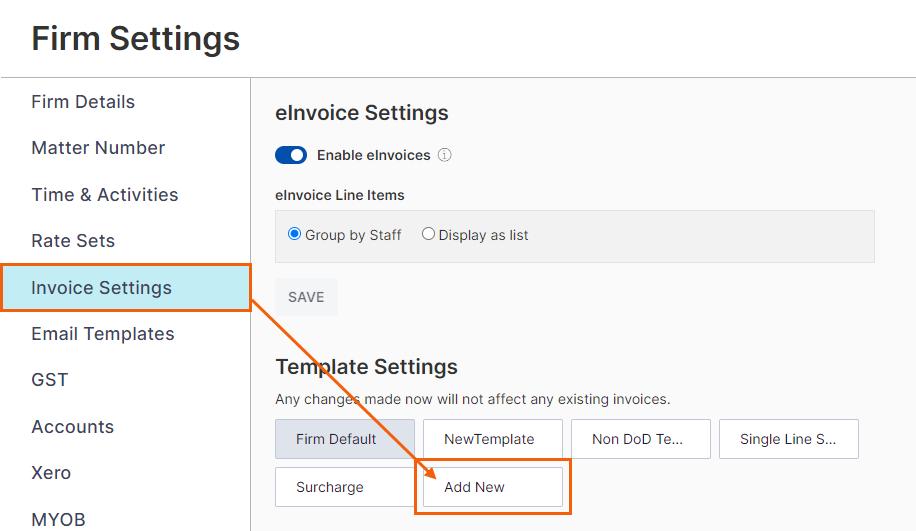Select the Display as list option
Image resolution: width=916 pixels, height=531 pixels.
coord(428,234)
